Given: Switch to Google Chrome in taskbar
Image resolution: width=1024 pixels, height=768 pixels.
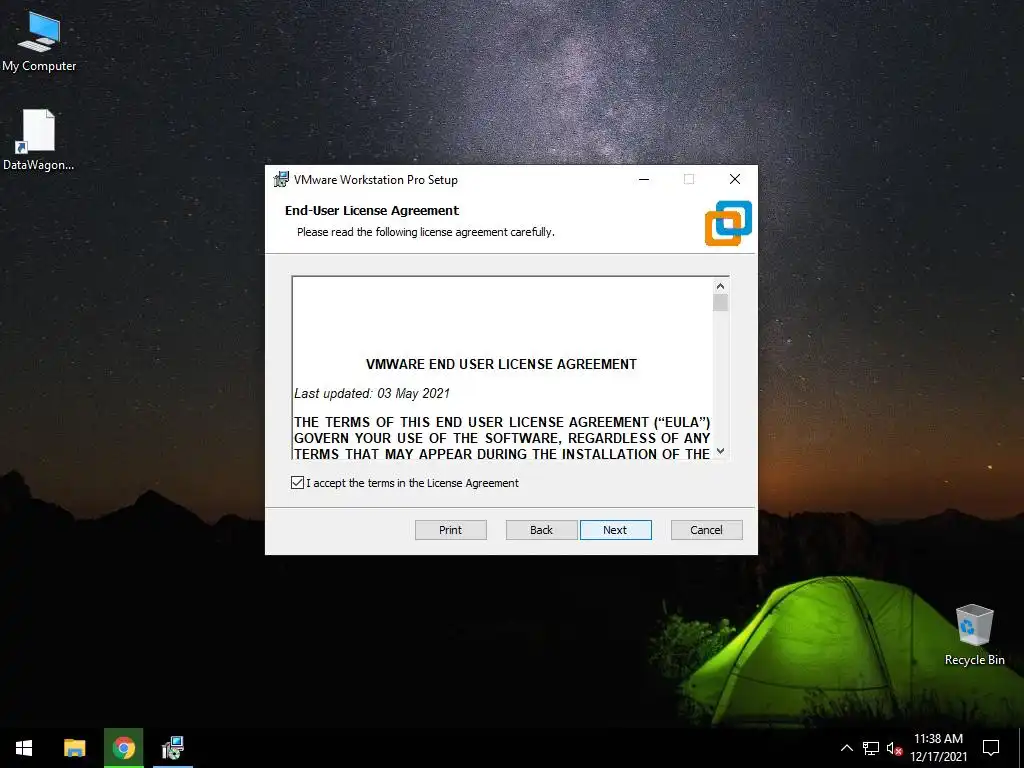Looking at the screenshot, I should pos(123,748).
